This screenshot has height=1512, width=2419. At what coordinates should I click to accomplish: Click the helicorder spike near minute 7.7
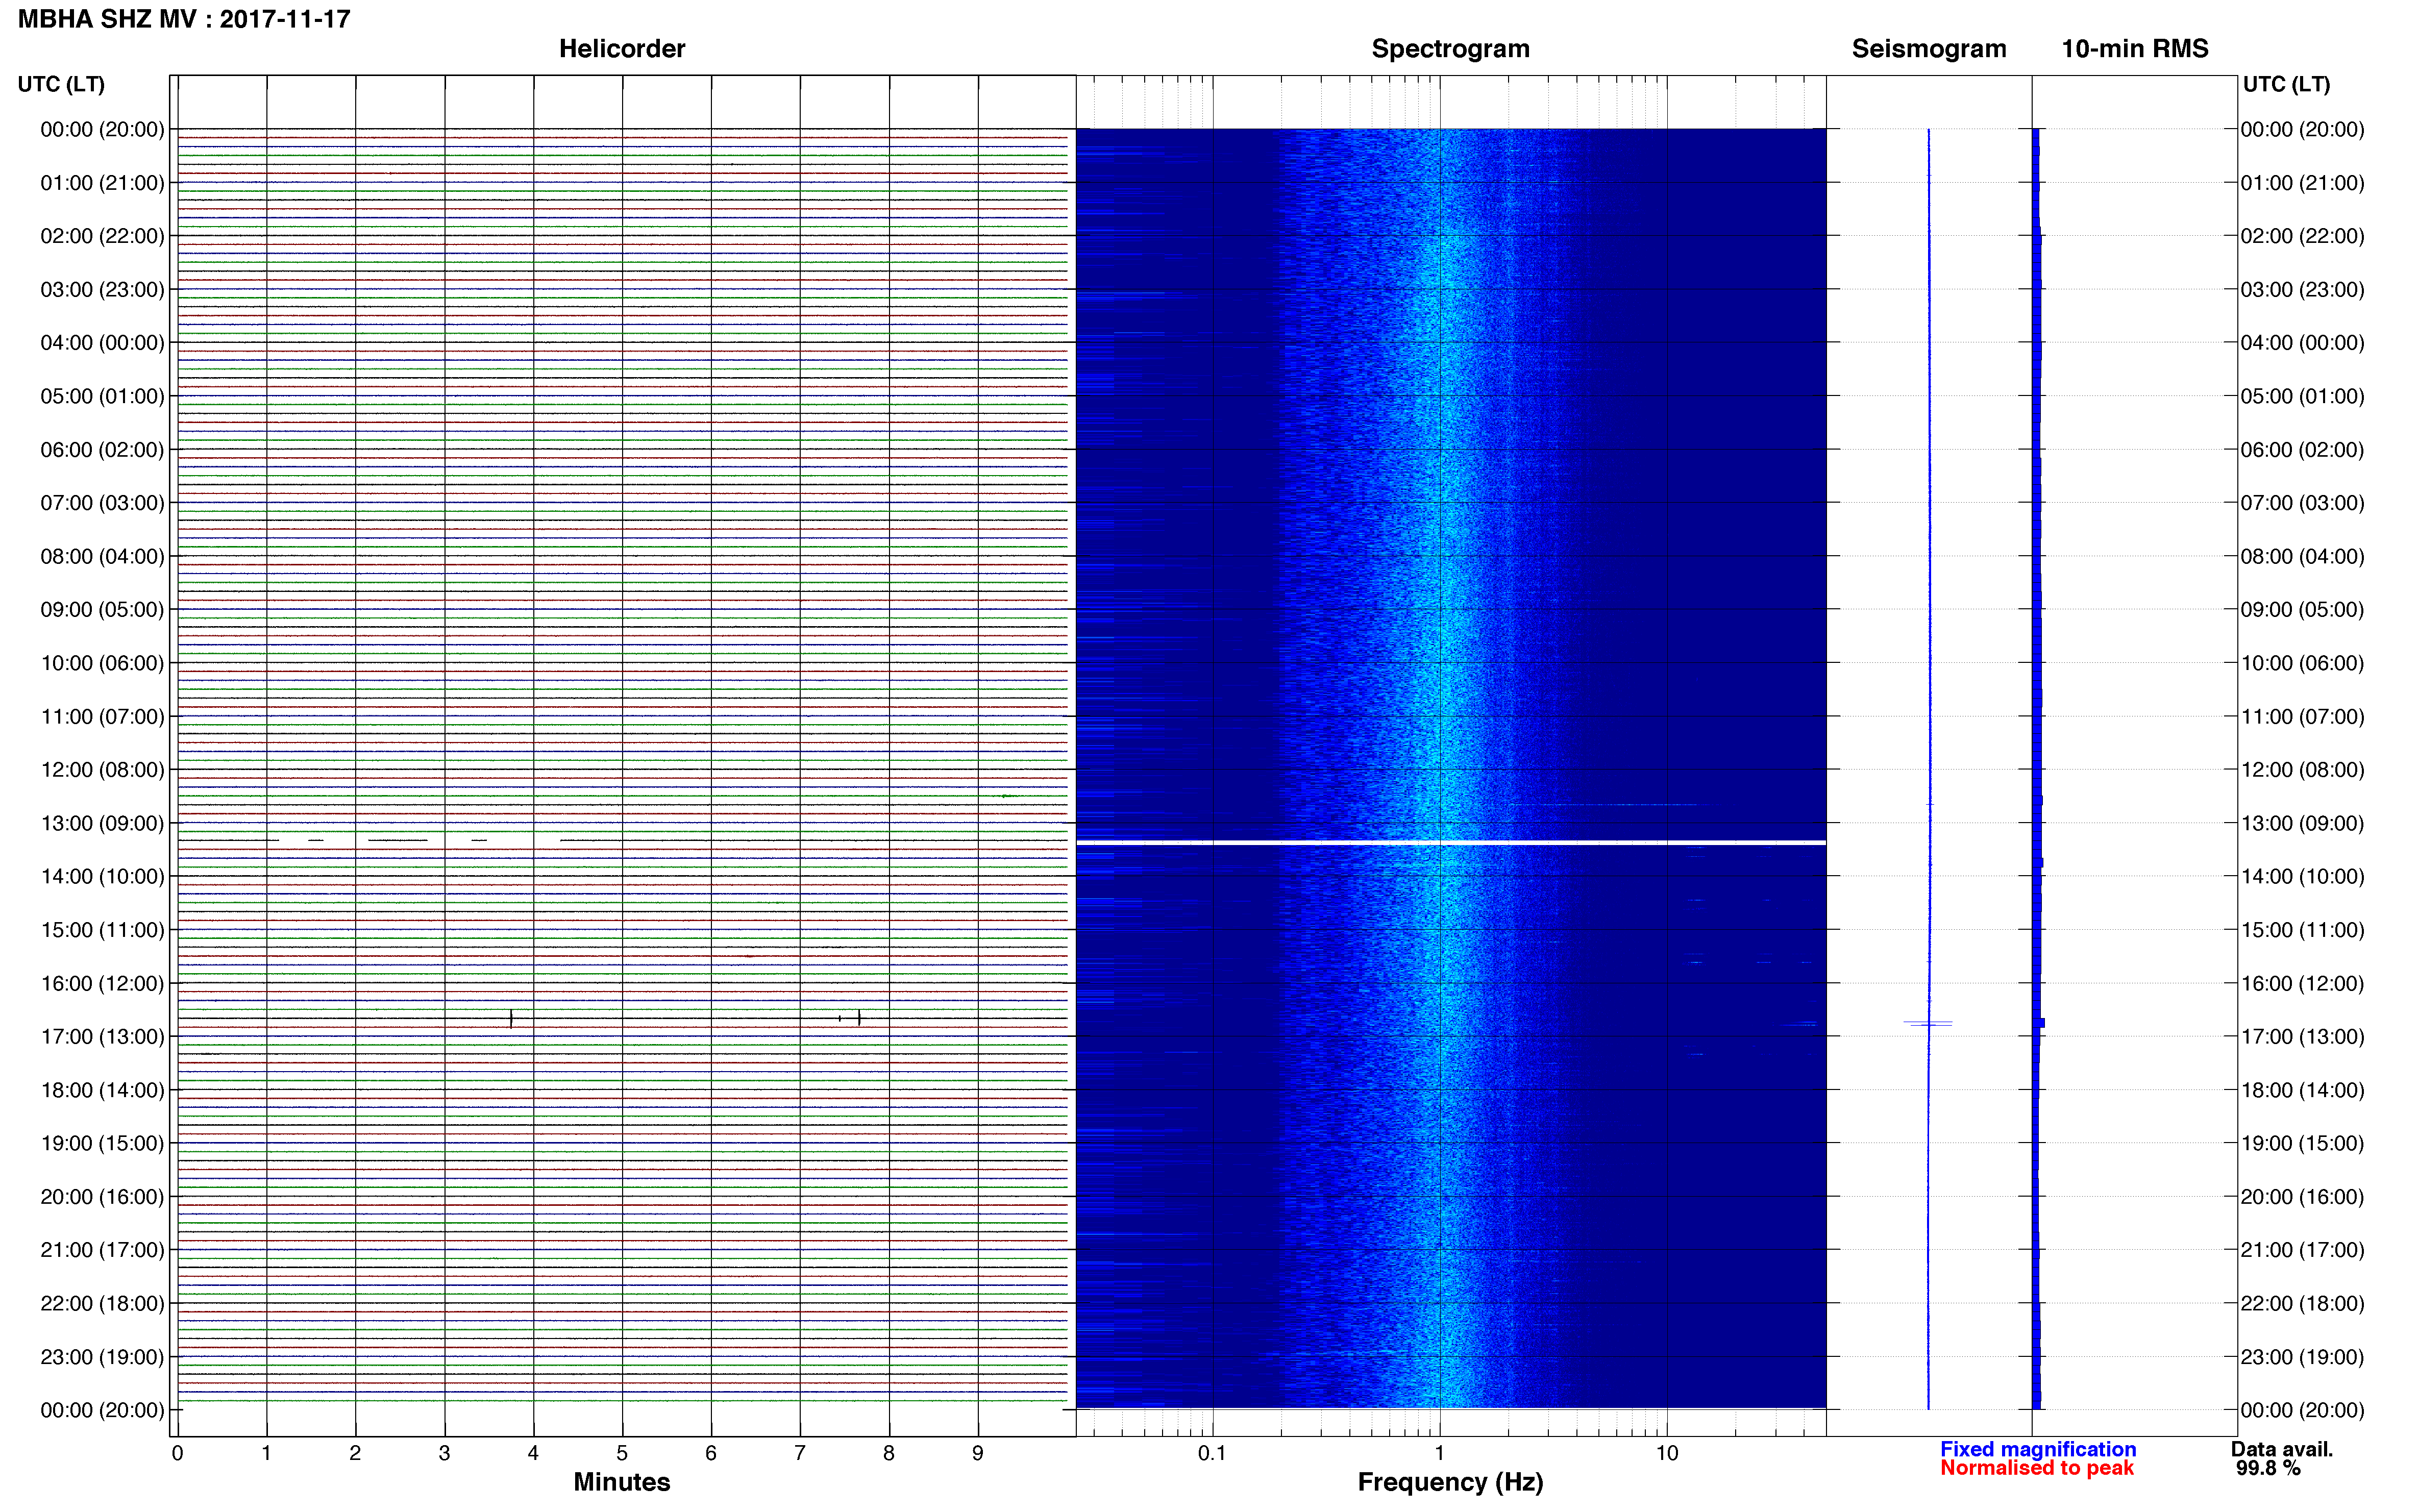click(x=859, y=1018)
